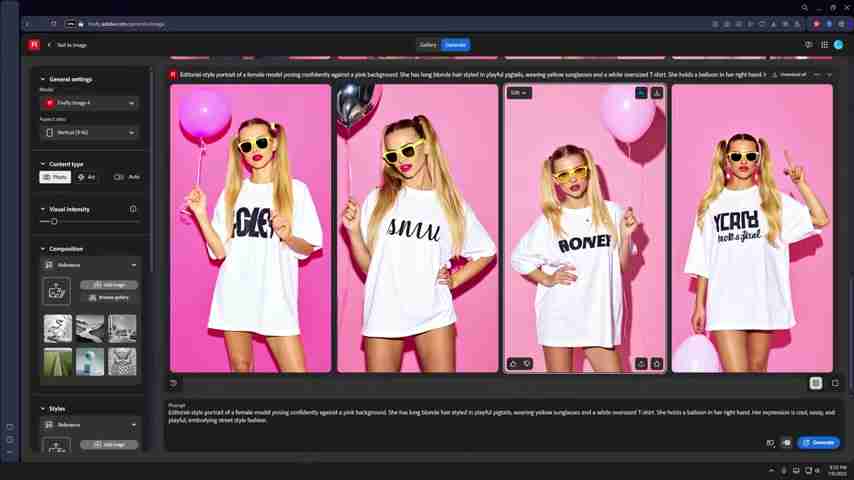Switch to the Gallery tab
854x480 pixels.
coord(428,45)
